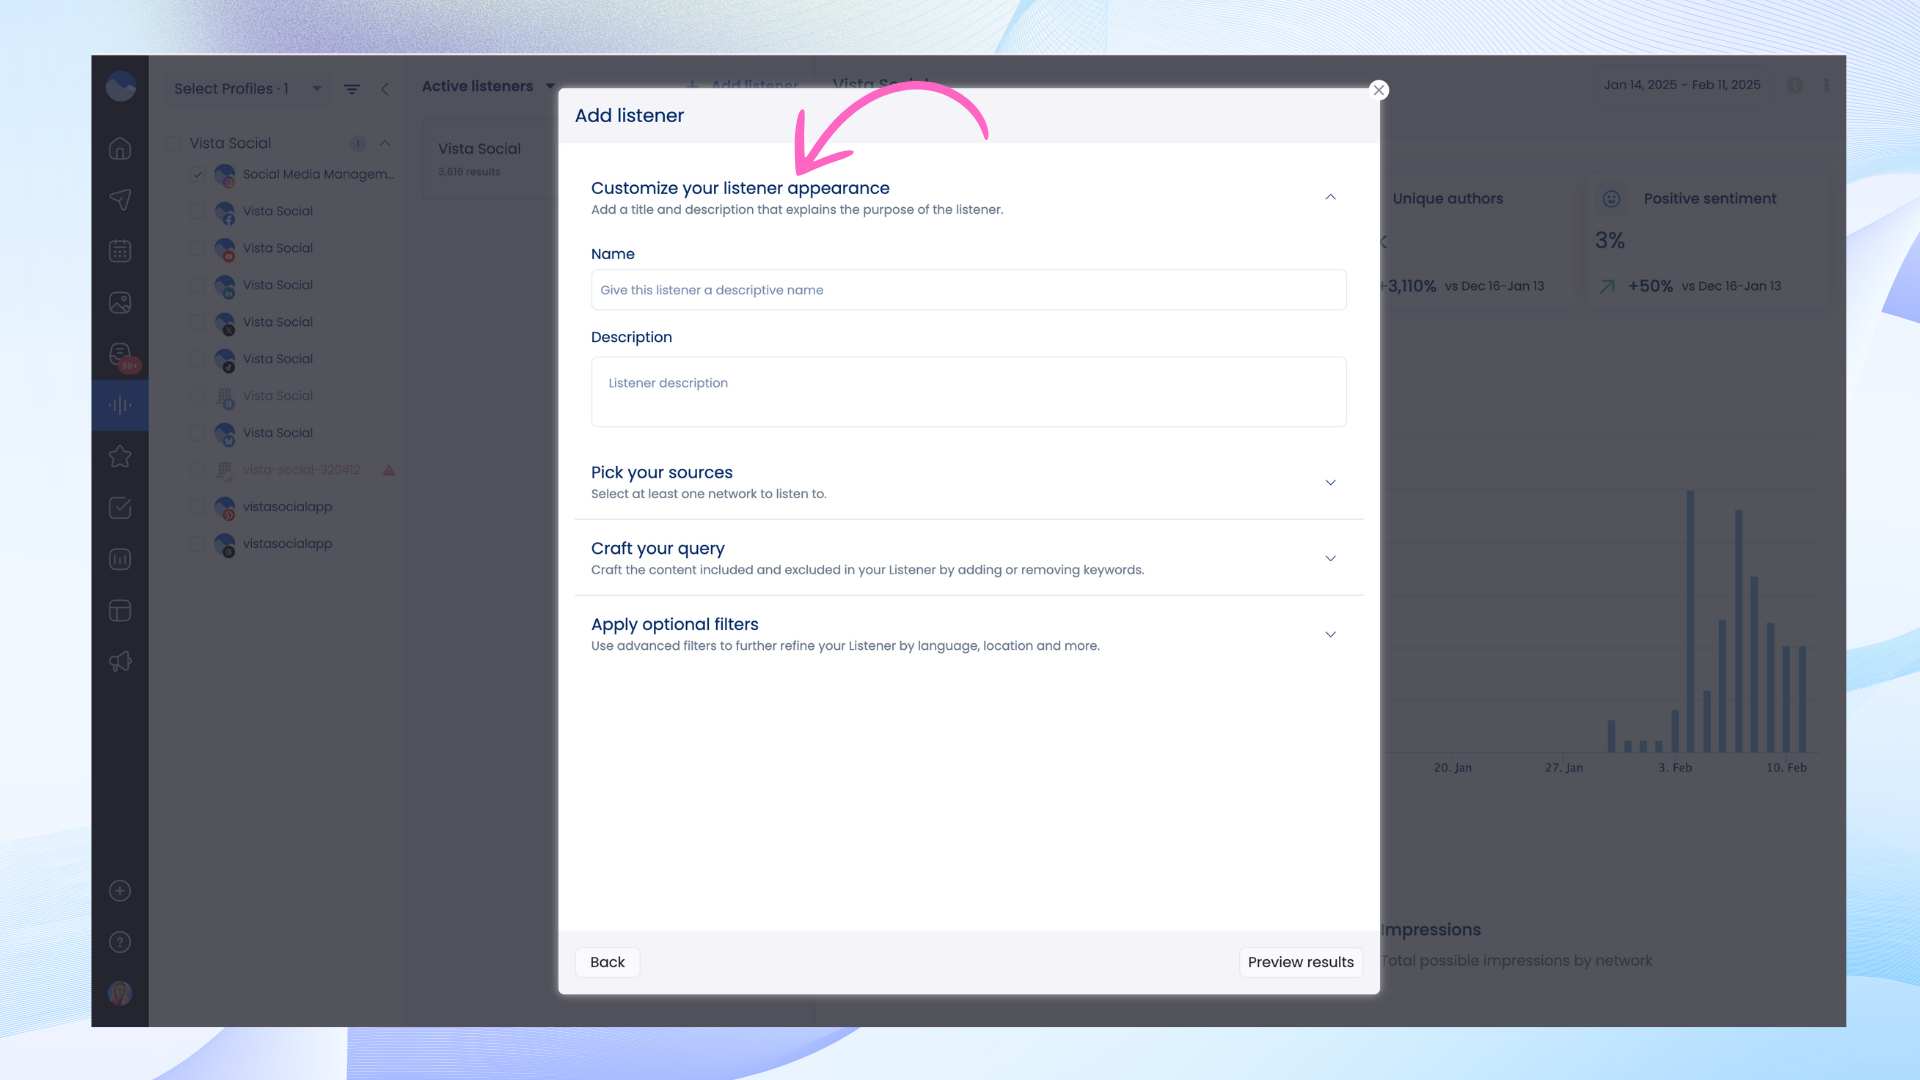Viewport: 1920px width, 1080px height.
Task: Open the Publish paper-plane icon
Action: tap(120, 200)
